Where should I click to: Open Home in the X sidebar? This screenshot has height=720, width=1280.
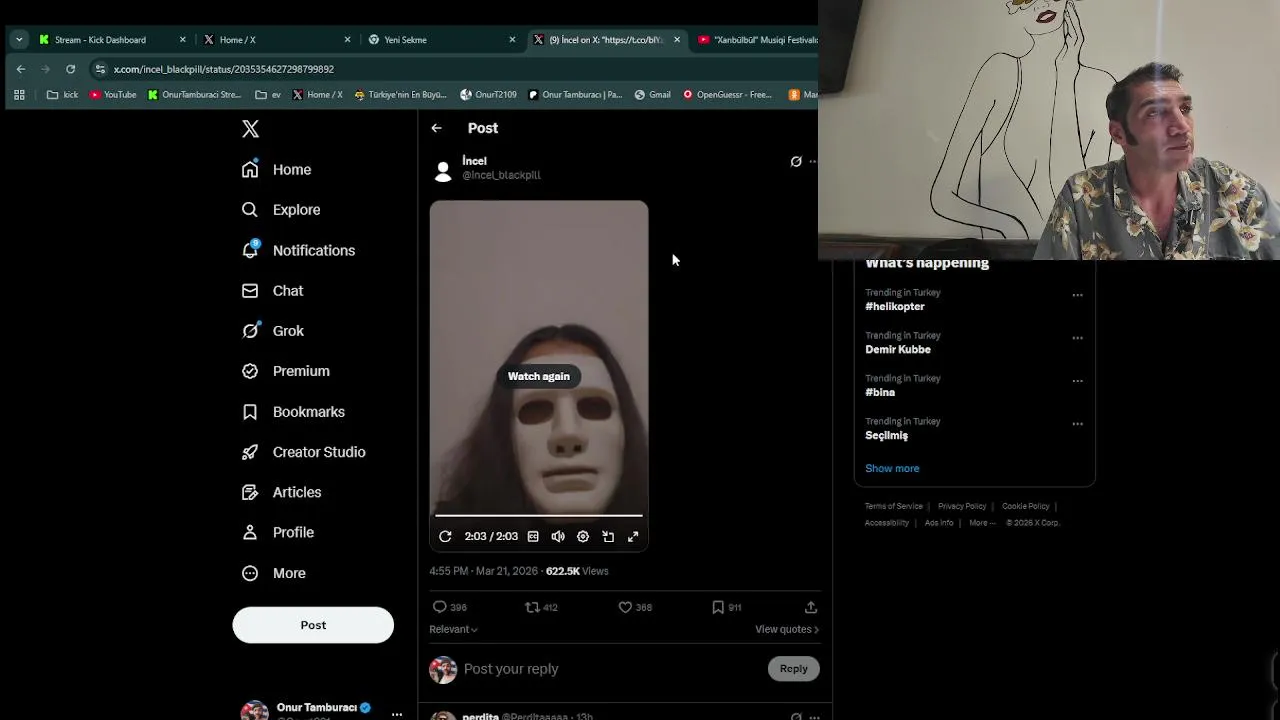click(x=277, y=170)
